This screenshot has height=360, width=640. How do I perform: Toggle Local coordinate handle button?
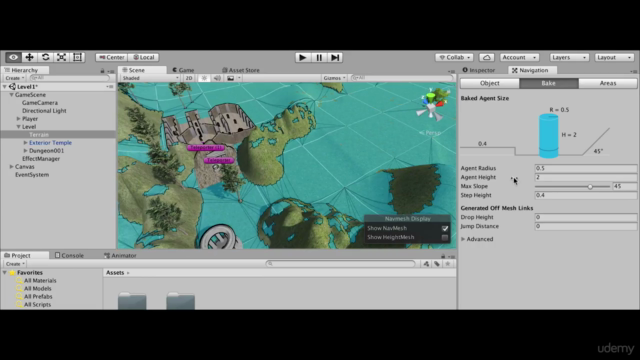pos(144,58)
